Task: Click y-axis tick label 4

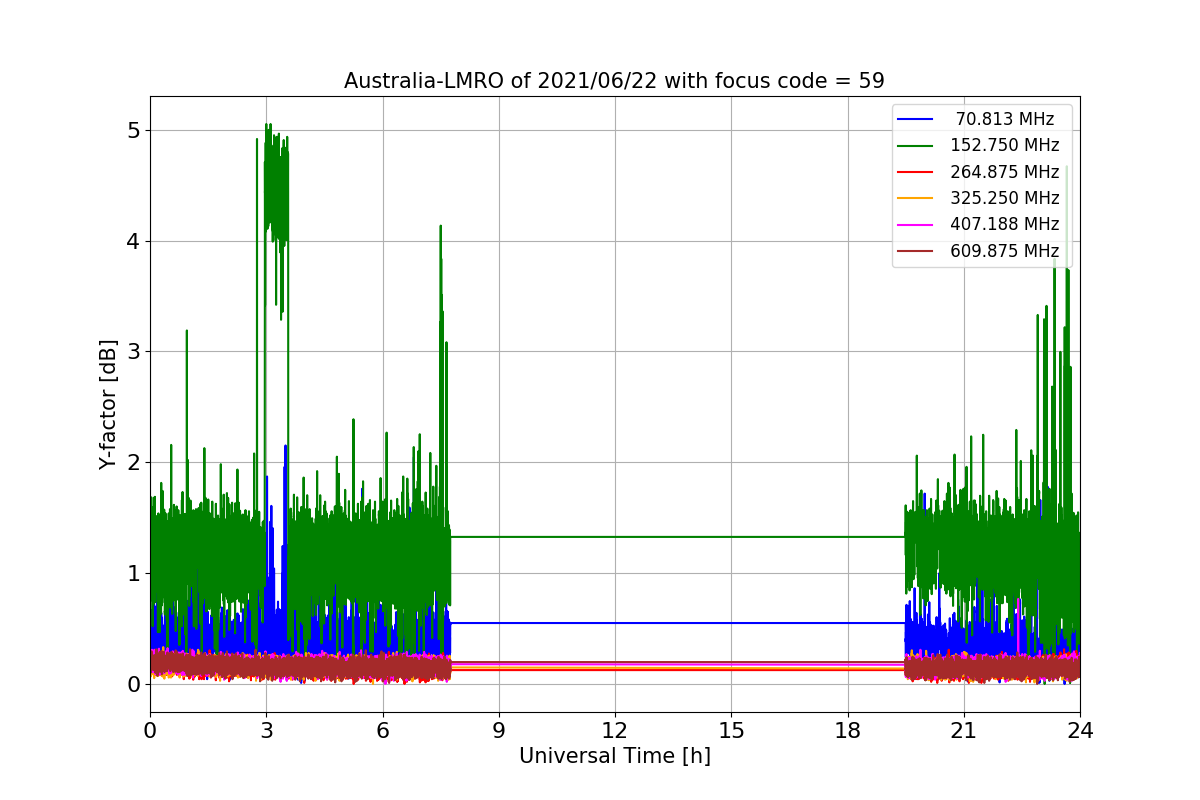Action: pos(133,241)
